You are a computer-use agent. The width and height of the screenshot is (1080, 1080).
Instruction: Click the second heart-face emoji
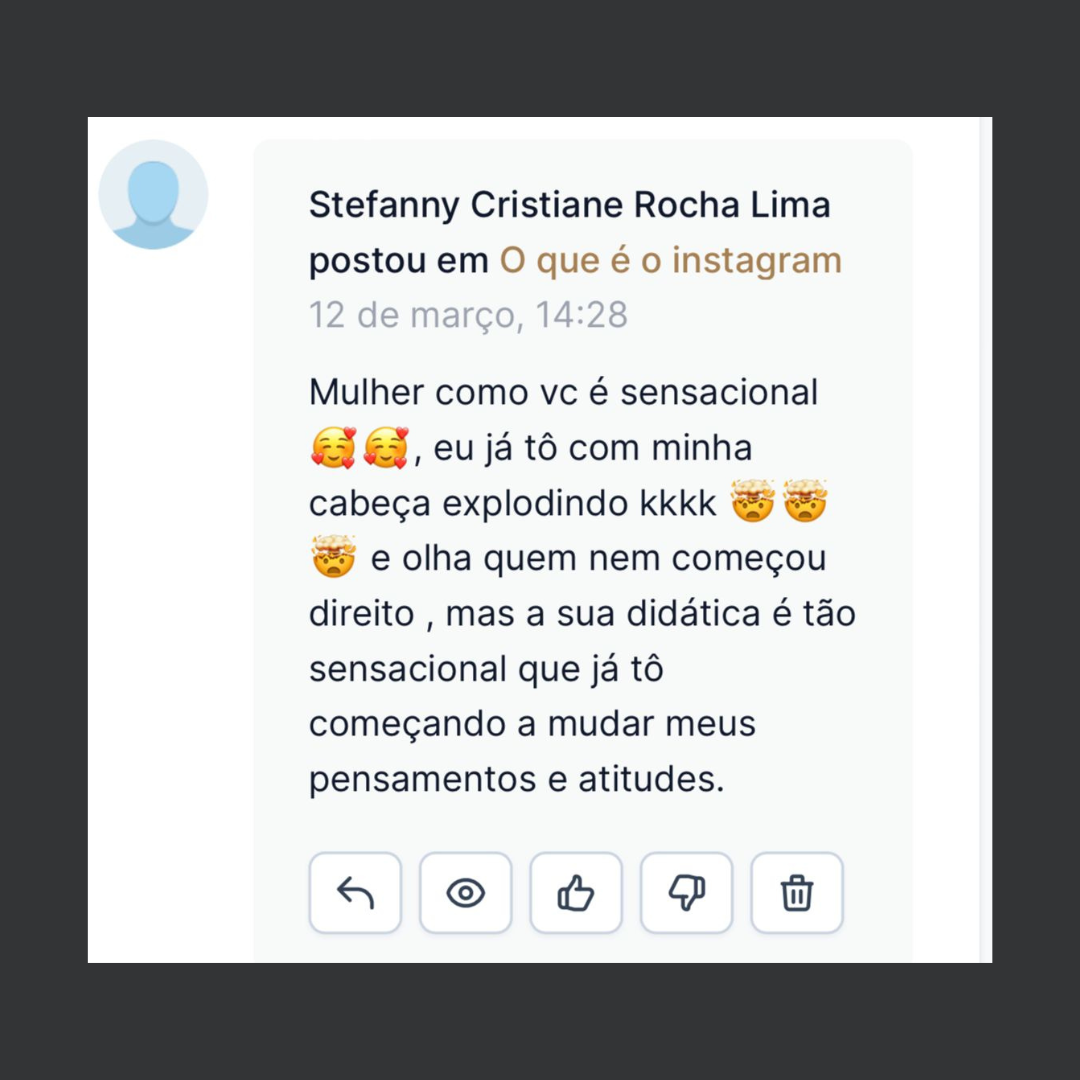point(385,448)
